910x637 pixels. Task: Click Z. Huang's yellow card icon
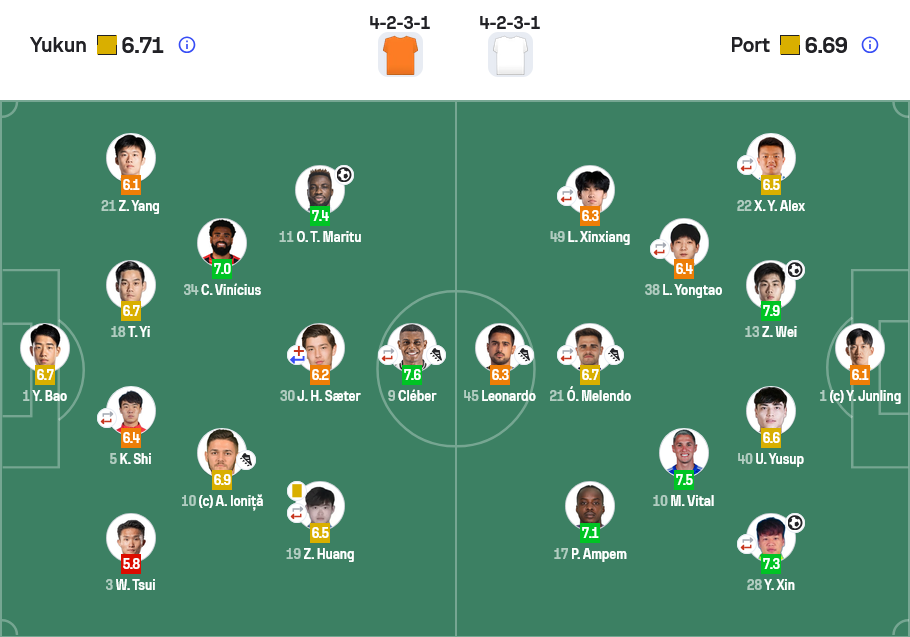click(x=297, y=490)
